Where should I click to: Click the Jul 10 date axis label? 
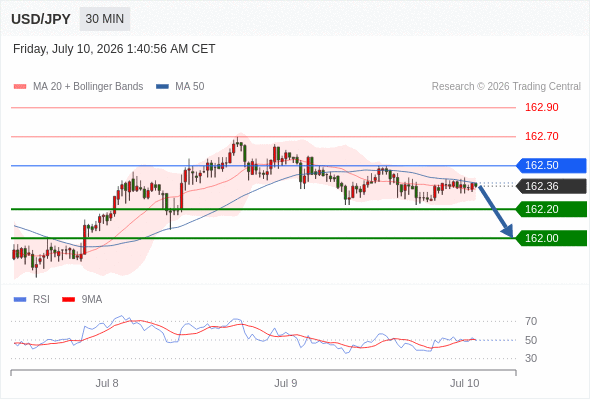[465, 383]
